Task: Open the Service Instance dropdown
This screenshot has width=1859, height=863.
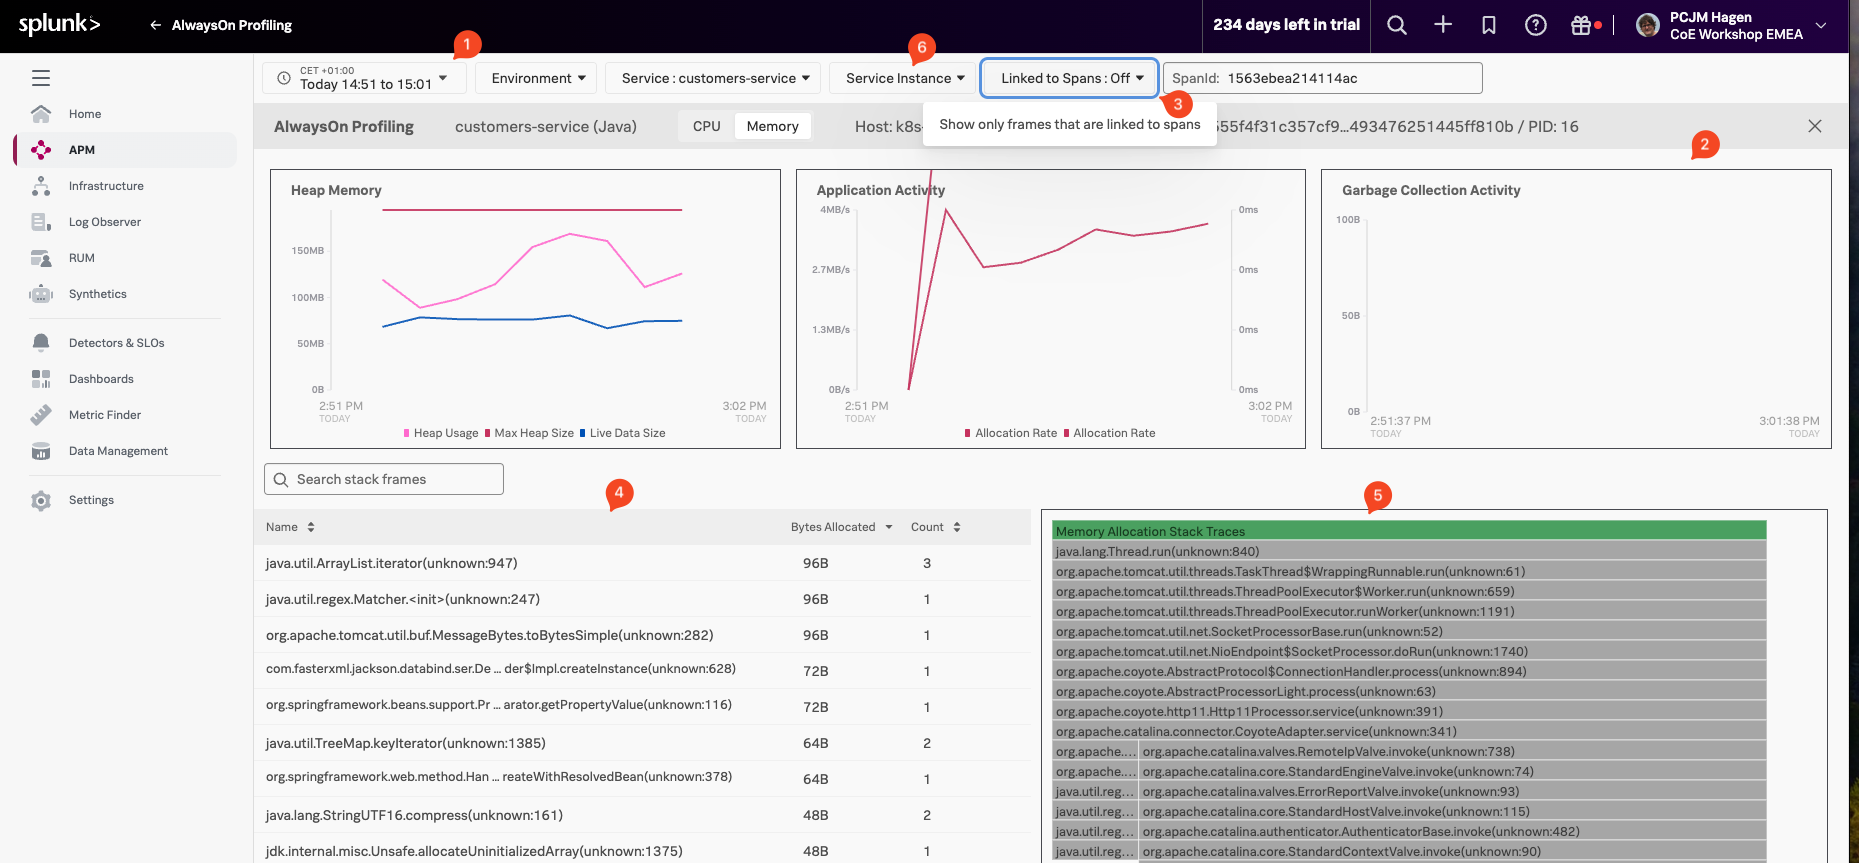Action: pos(904,78)
